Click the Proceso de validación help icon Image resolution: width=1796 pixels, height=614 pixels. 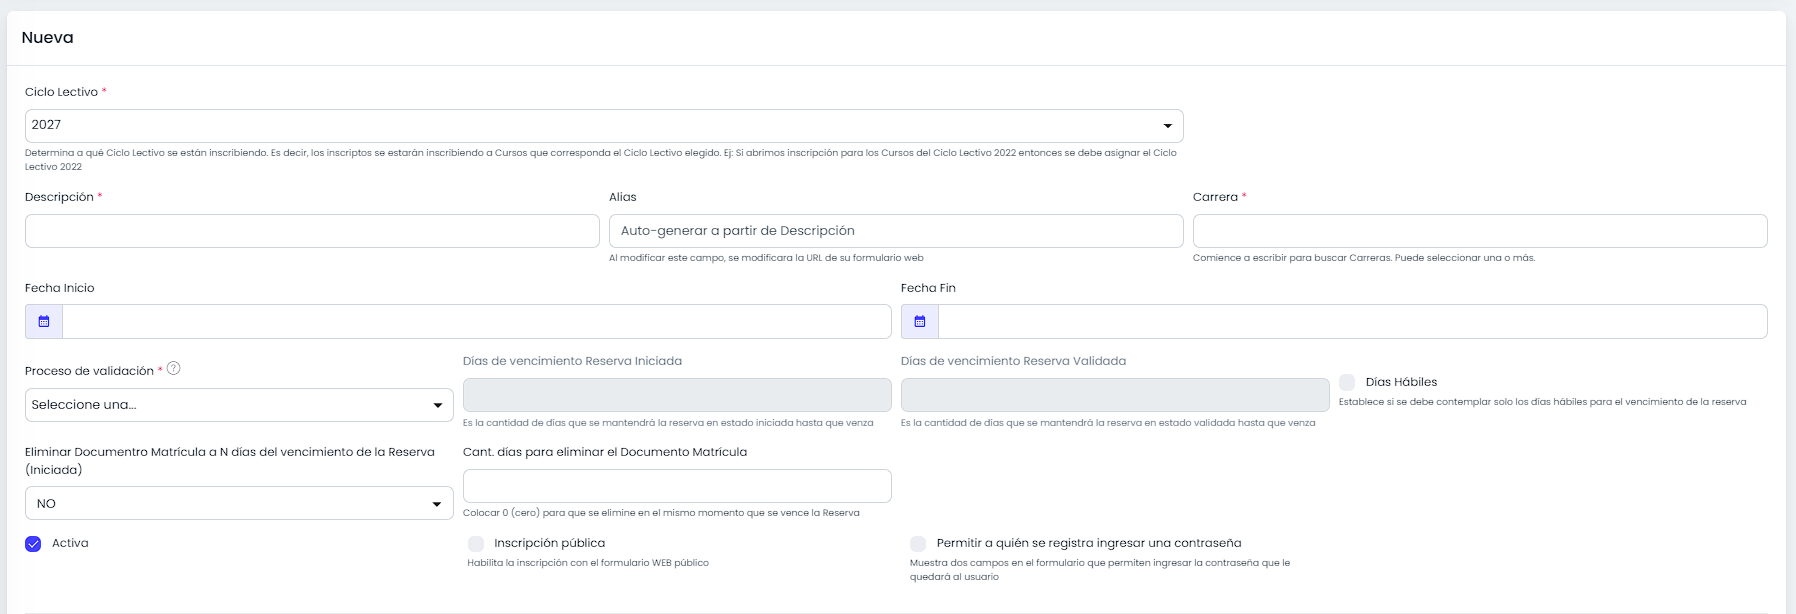(x=174, y=368)
